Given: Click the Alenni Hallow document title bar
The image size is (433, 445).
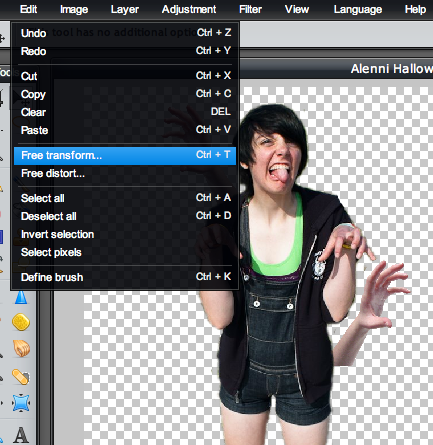Looking at the screenshot, I should click(336, 69).
